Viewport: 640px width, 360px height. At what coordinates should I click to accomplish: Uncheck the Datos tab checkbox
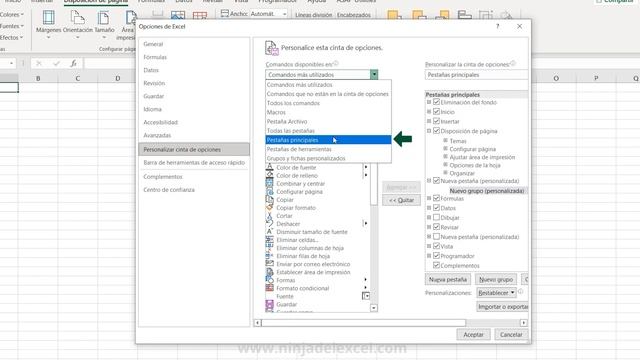pyautogui.click(x=436, y=208)
